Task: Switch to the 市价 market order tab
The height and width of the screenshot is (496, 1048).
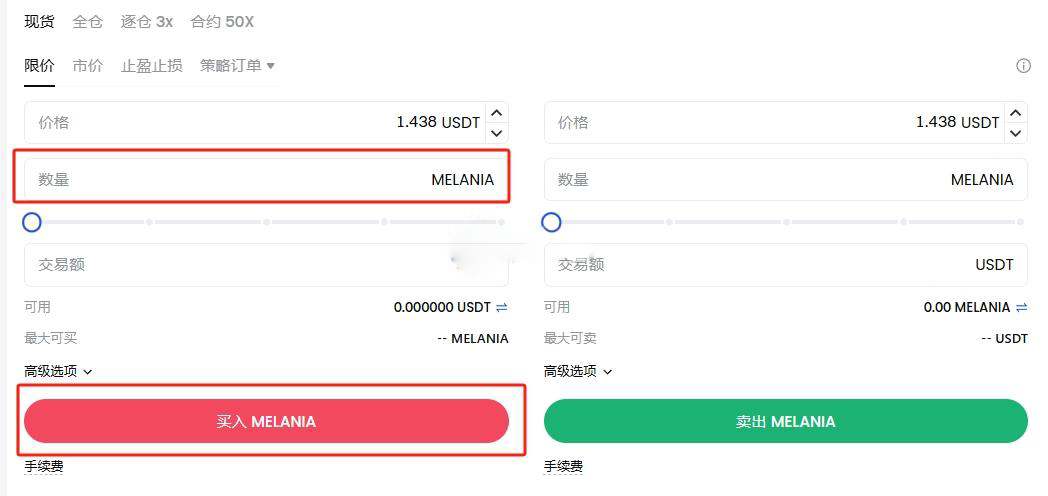Action: pos(88,66)
